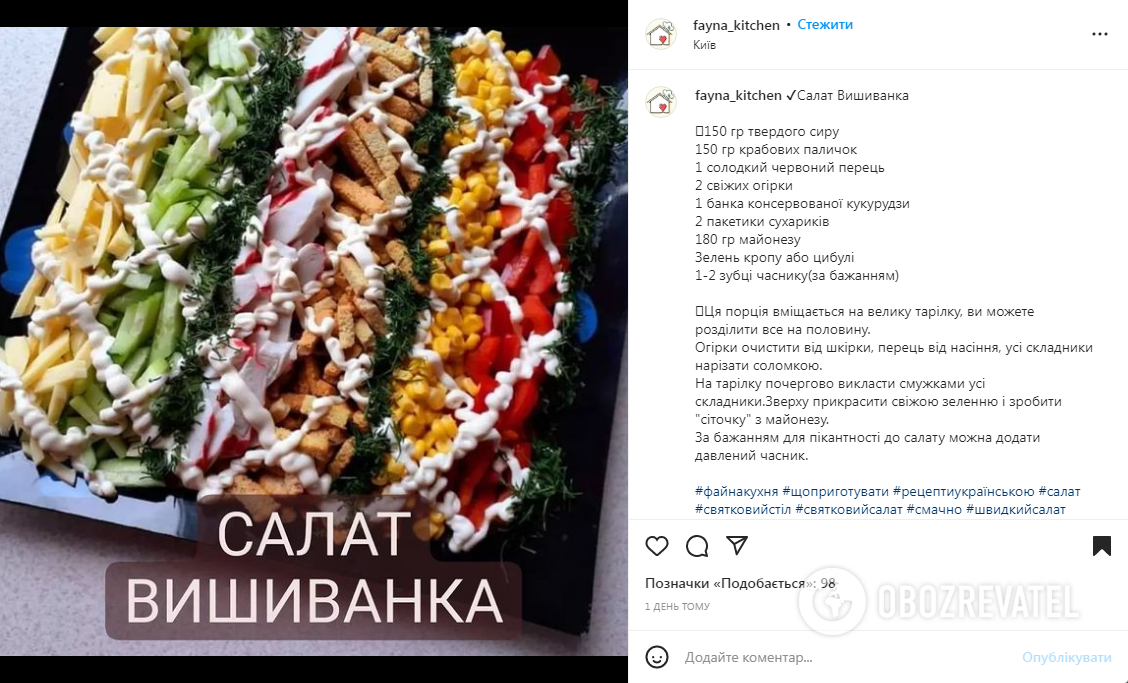Share post with paper plane icon
Image resolution: width=1128 pixels, height=683 pixels.
737,546
